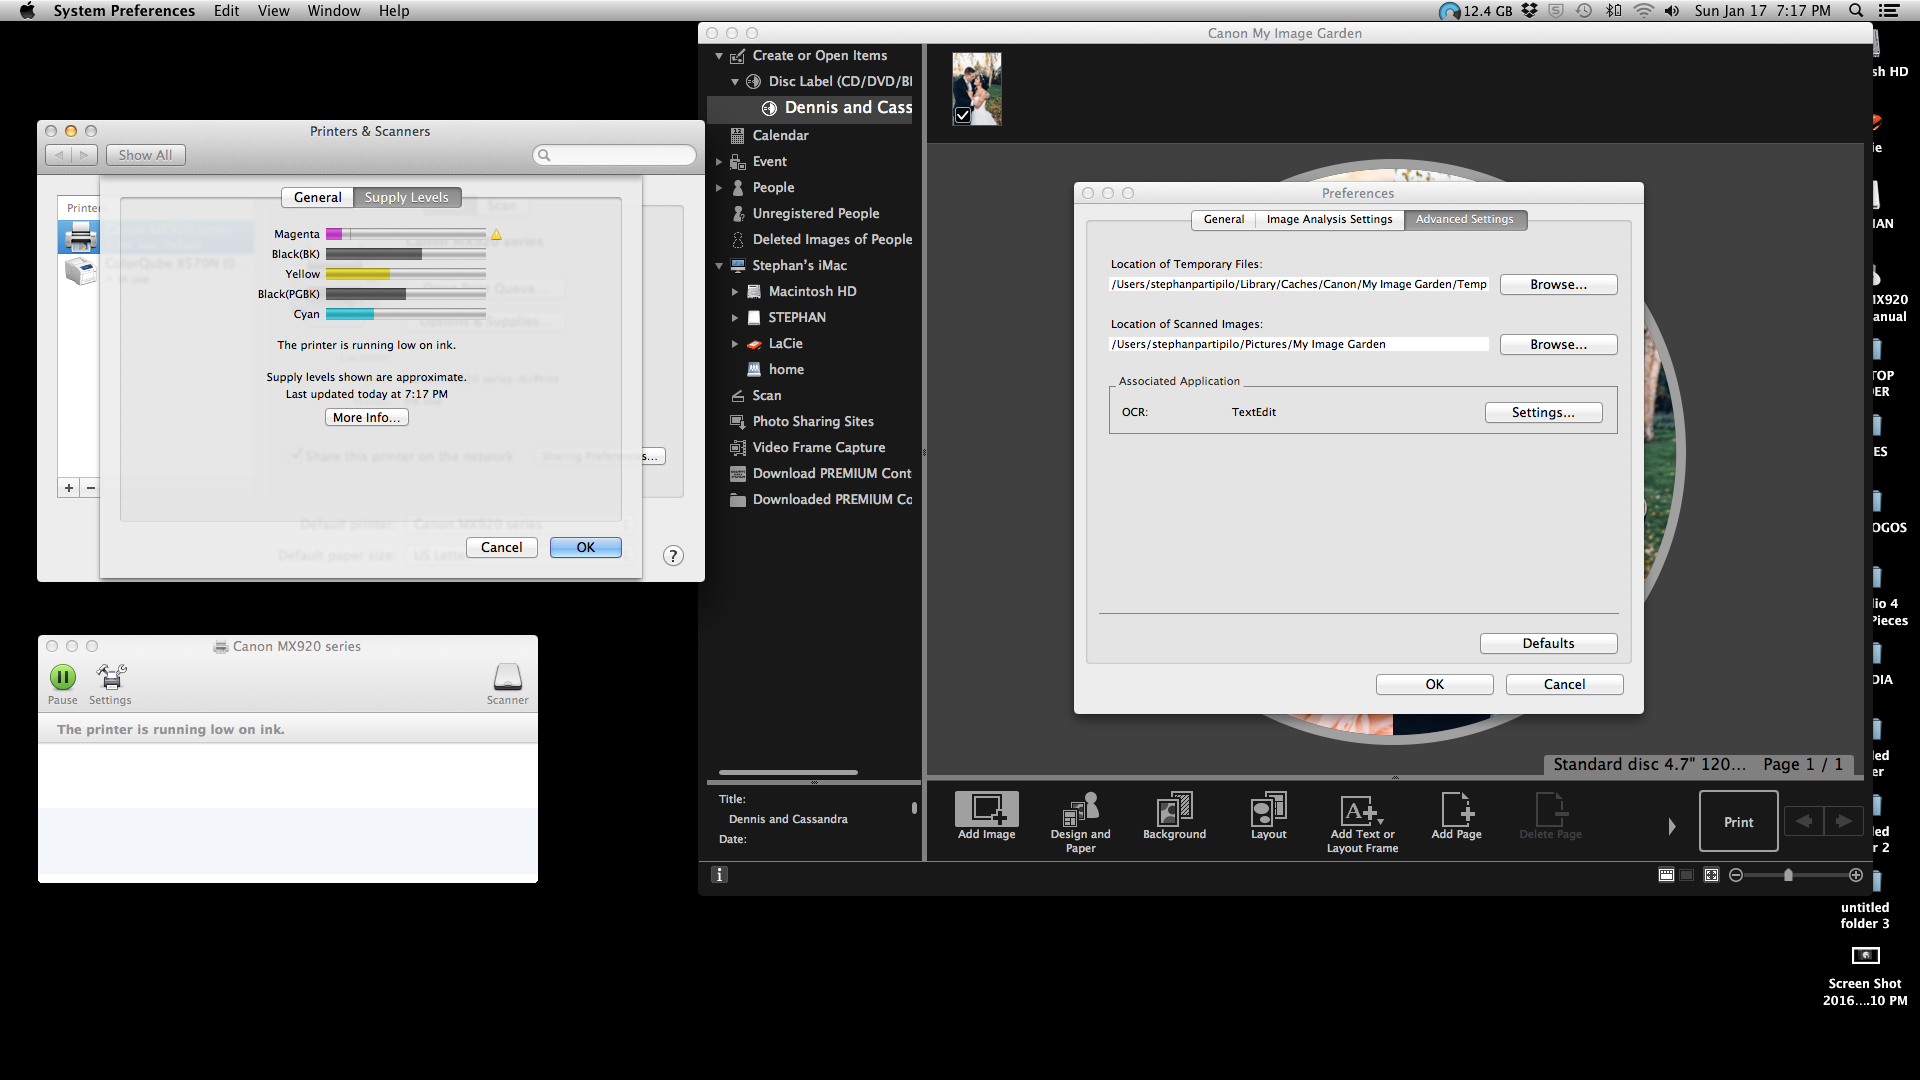Viewport: 1920px width, 1080px height.
Task: Switch to Supply Levels tab in Printers
Action: pos(405,196)
